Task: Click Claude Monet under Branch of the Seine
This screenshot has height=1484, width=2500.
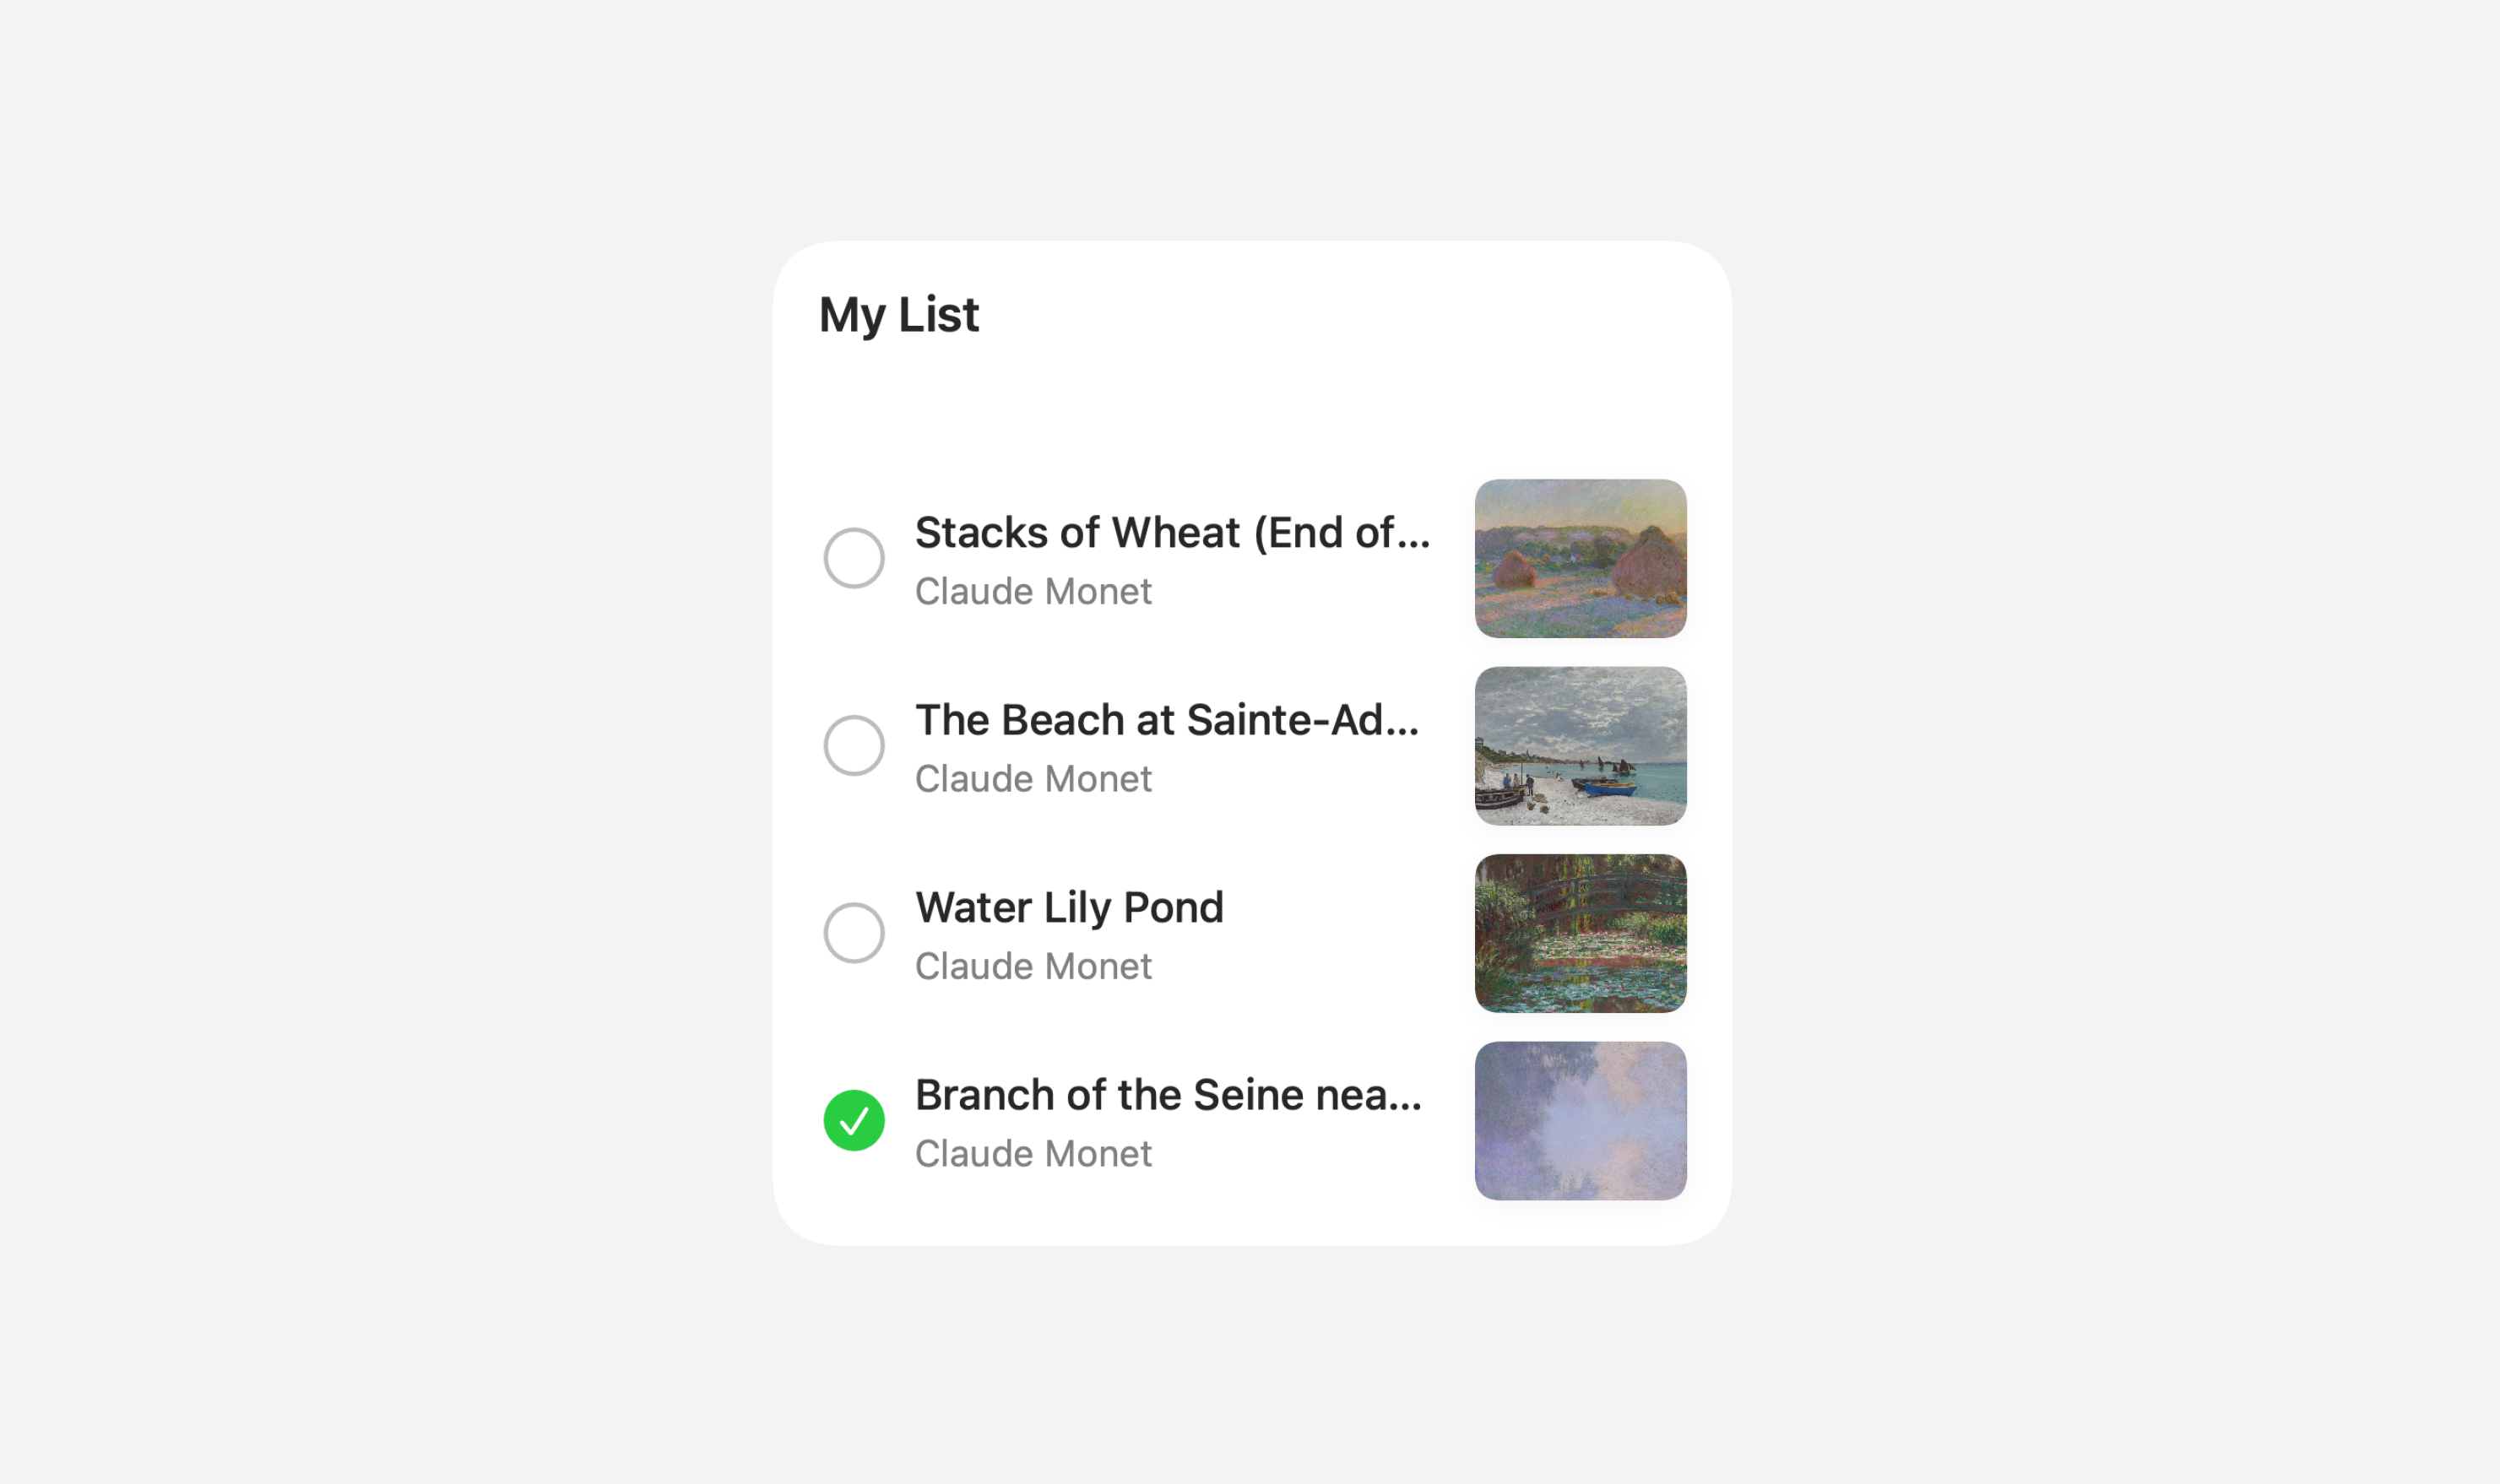Action: pyautogui.click(x=1033, y=1153)
